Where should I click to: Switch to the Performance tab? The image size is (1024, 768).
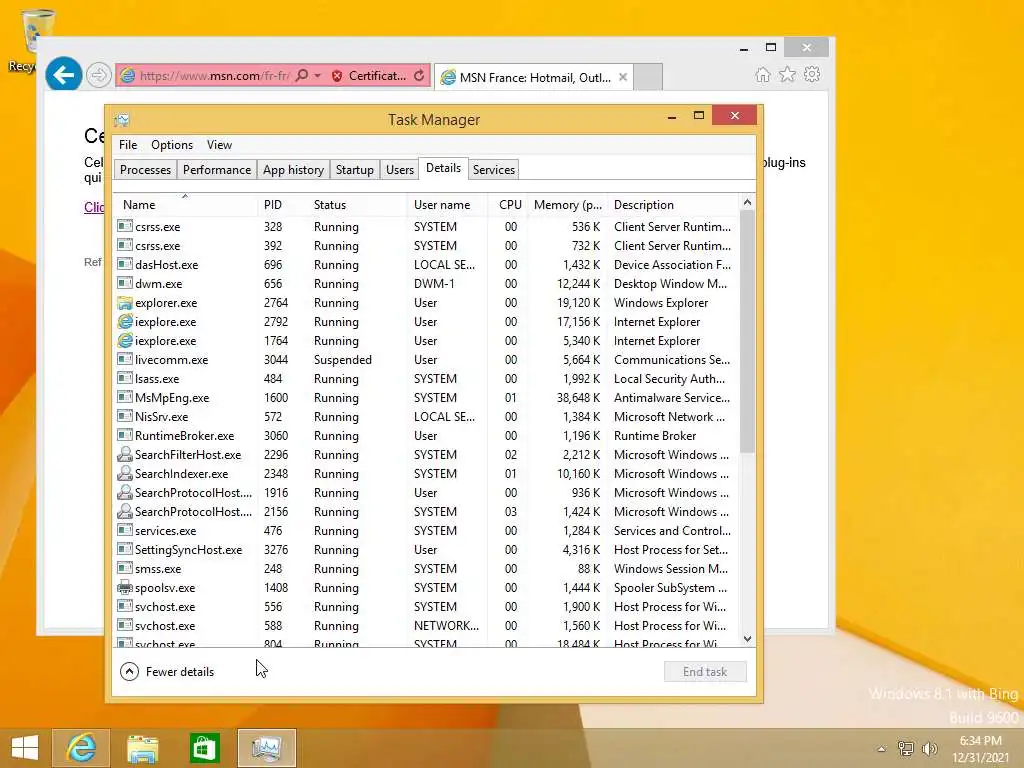[217, 170]
